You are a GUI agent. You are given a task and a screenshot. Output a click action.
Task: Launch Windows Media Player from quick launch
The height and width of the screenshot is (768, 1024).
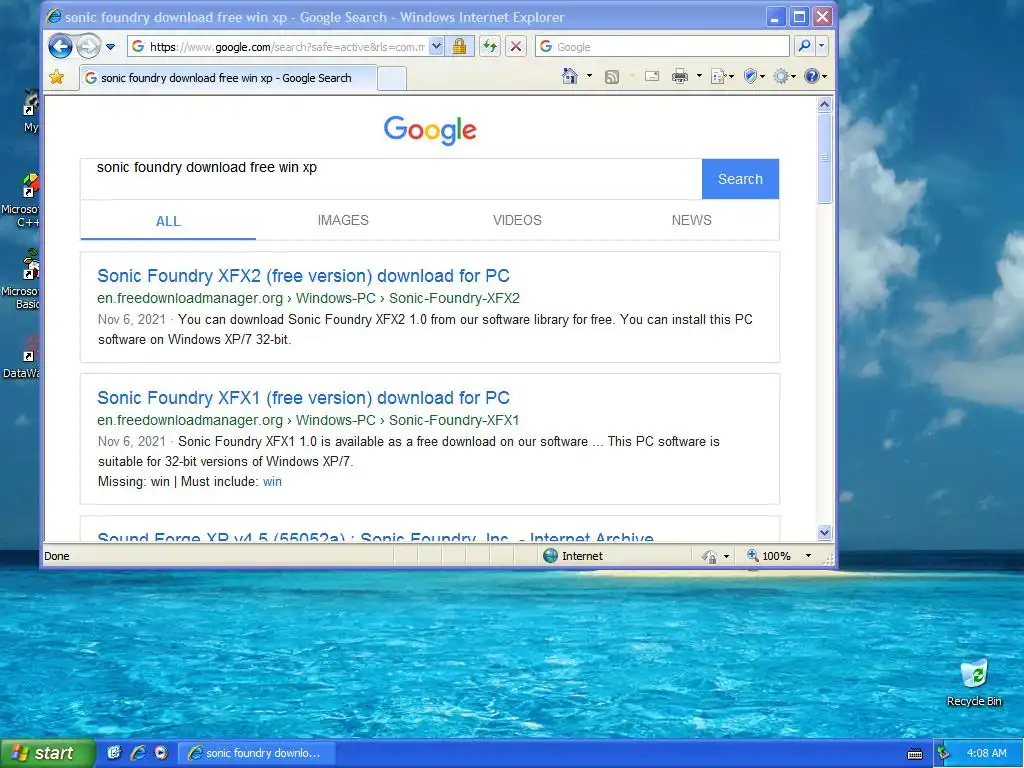click(x=161, y=753)
